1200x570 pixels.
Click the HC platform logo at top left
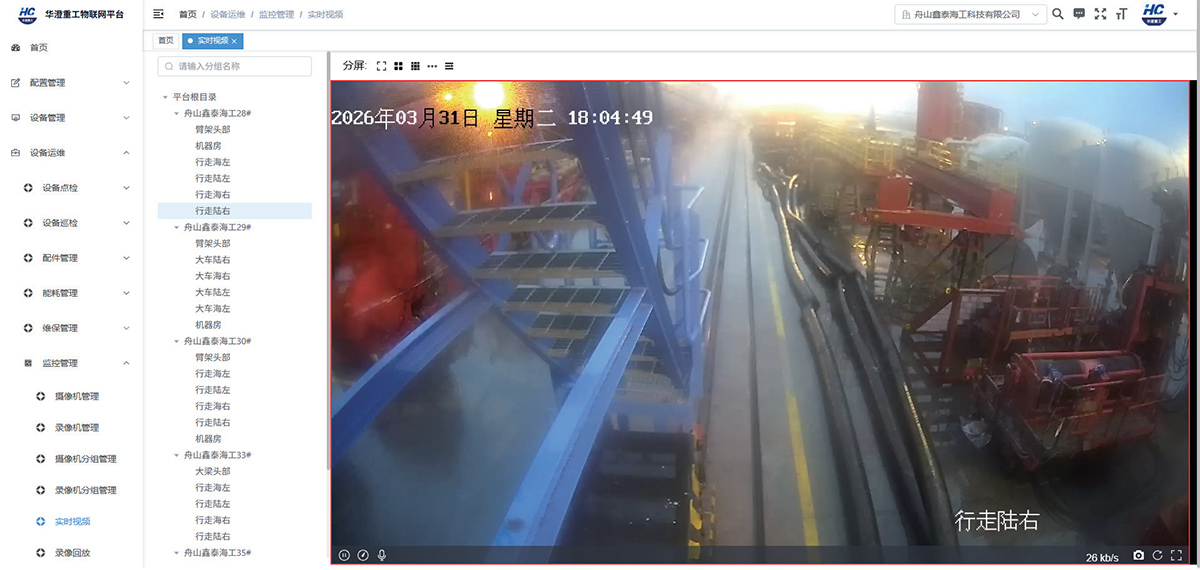pos(28,14)
